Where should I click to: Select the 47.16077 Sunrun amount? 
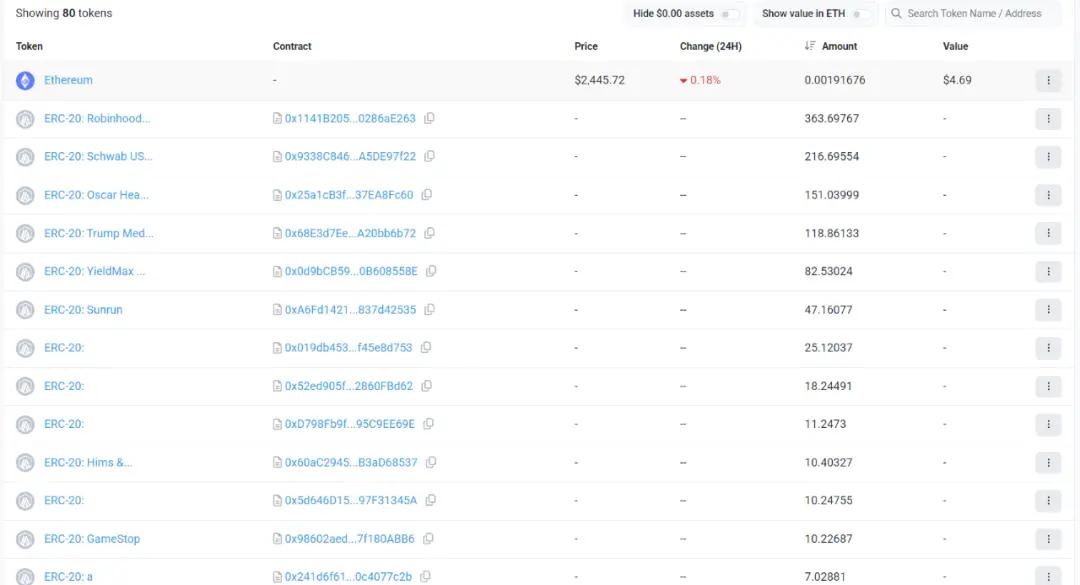pyautogui.click(x=828, y=310)
